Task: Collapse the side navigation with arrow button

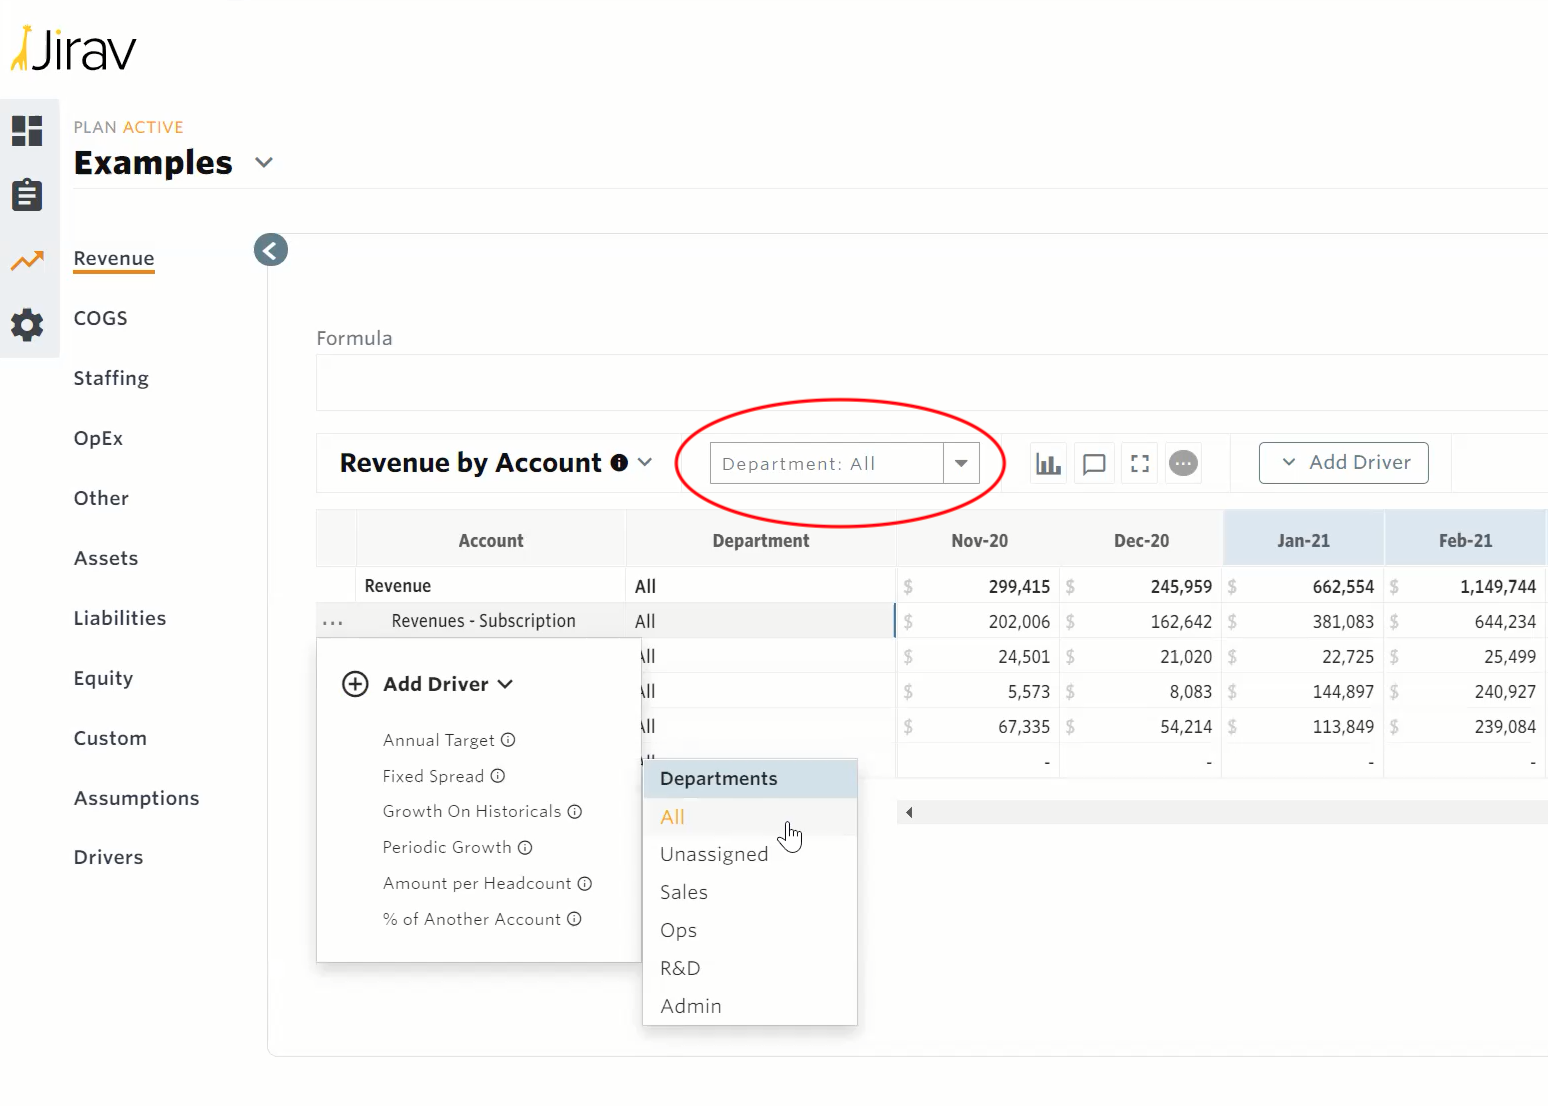Action: 271,250
